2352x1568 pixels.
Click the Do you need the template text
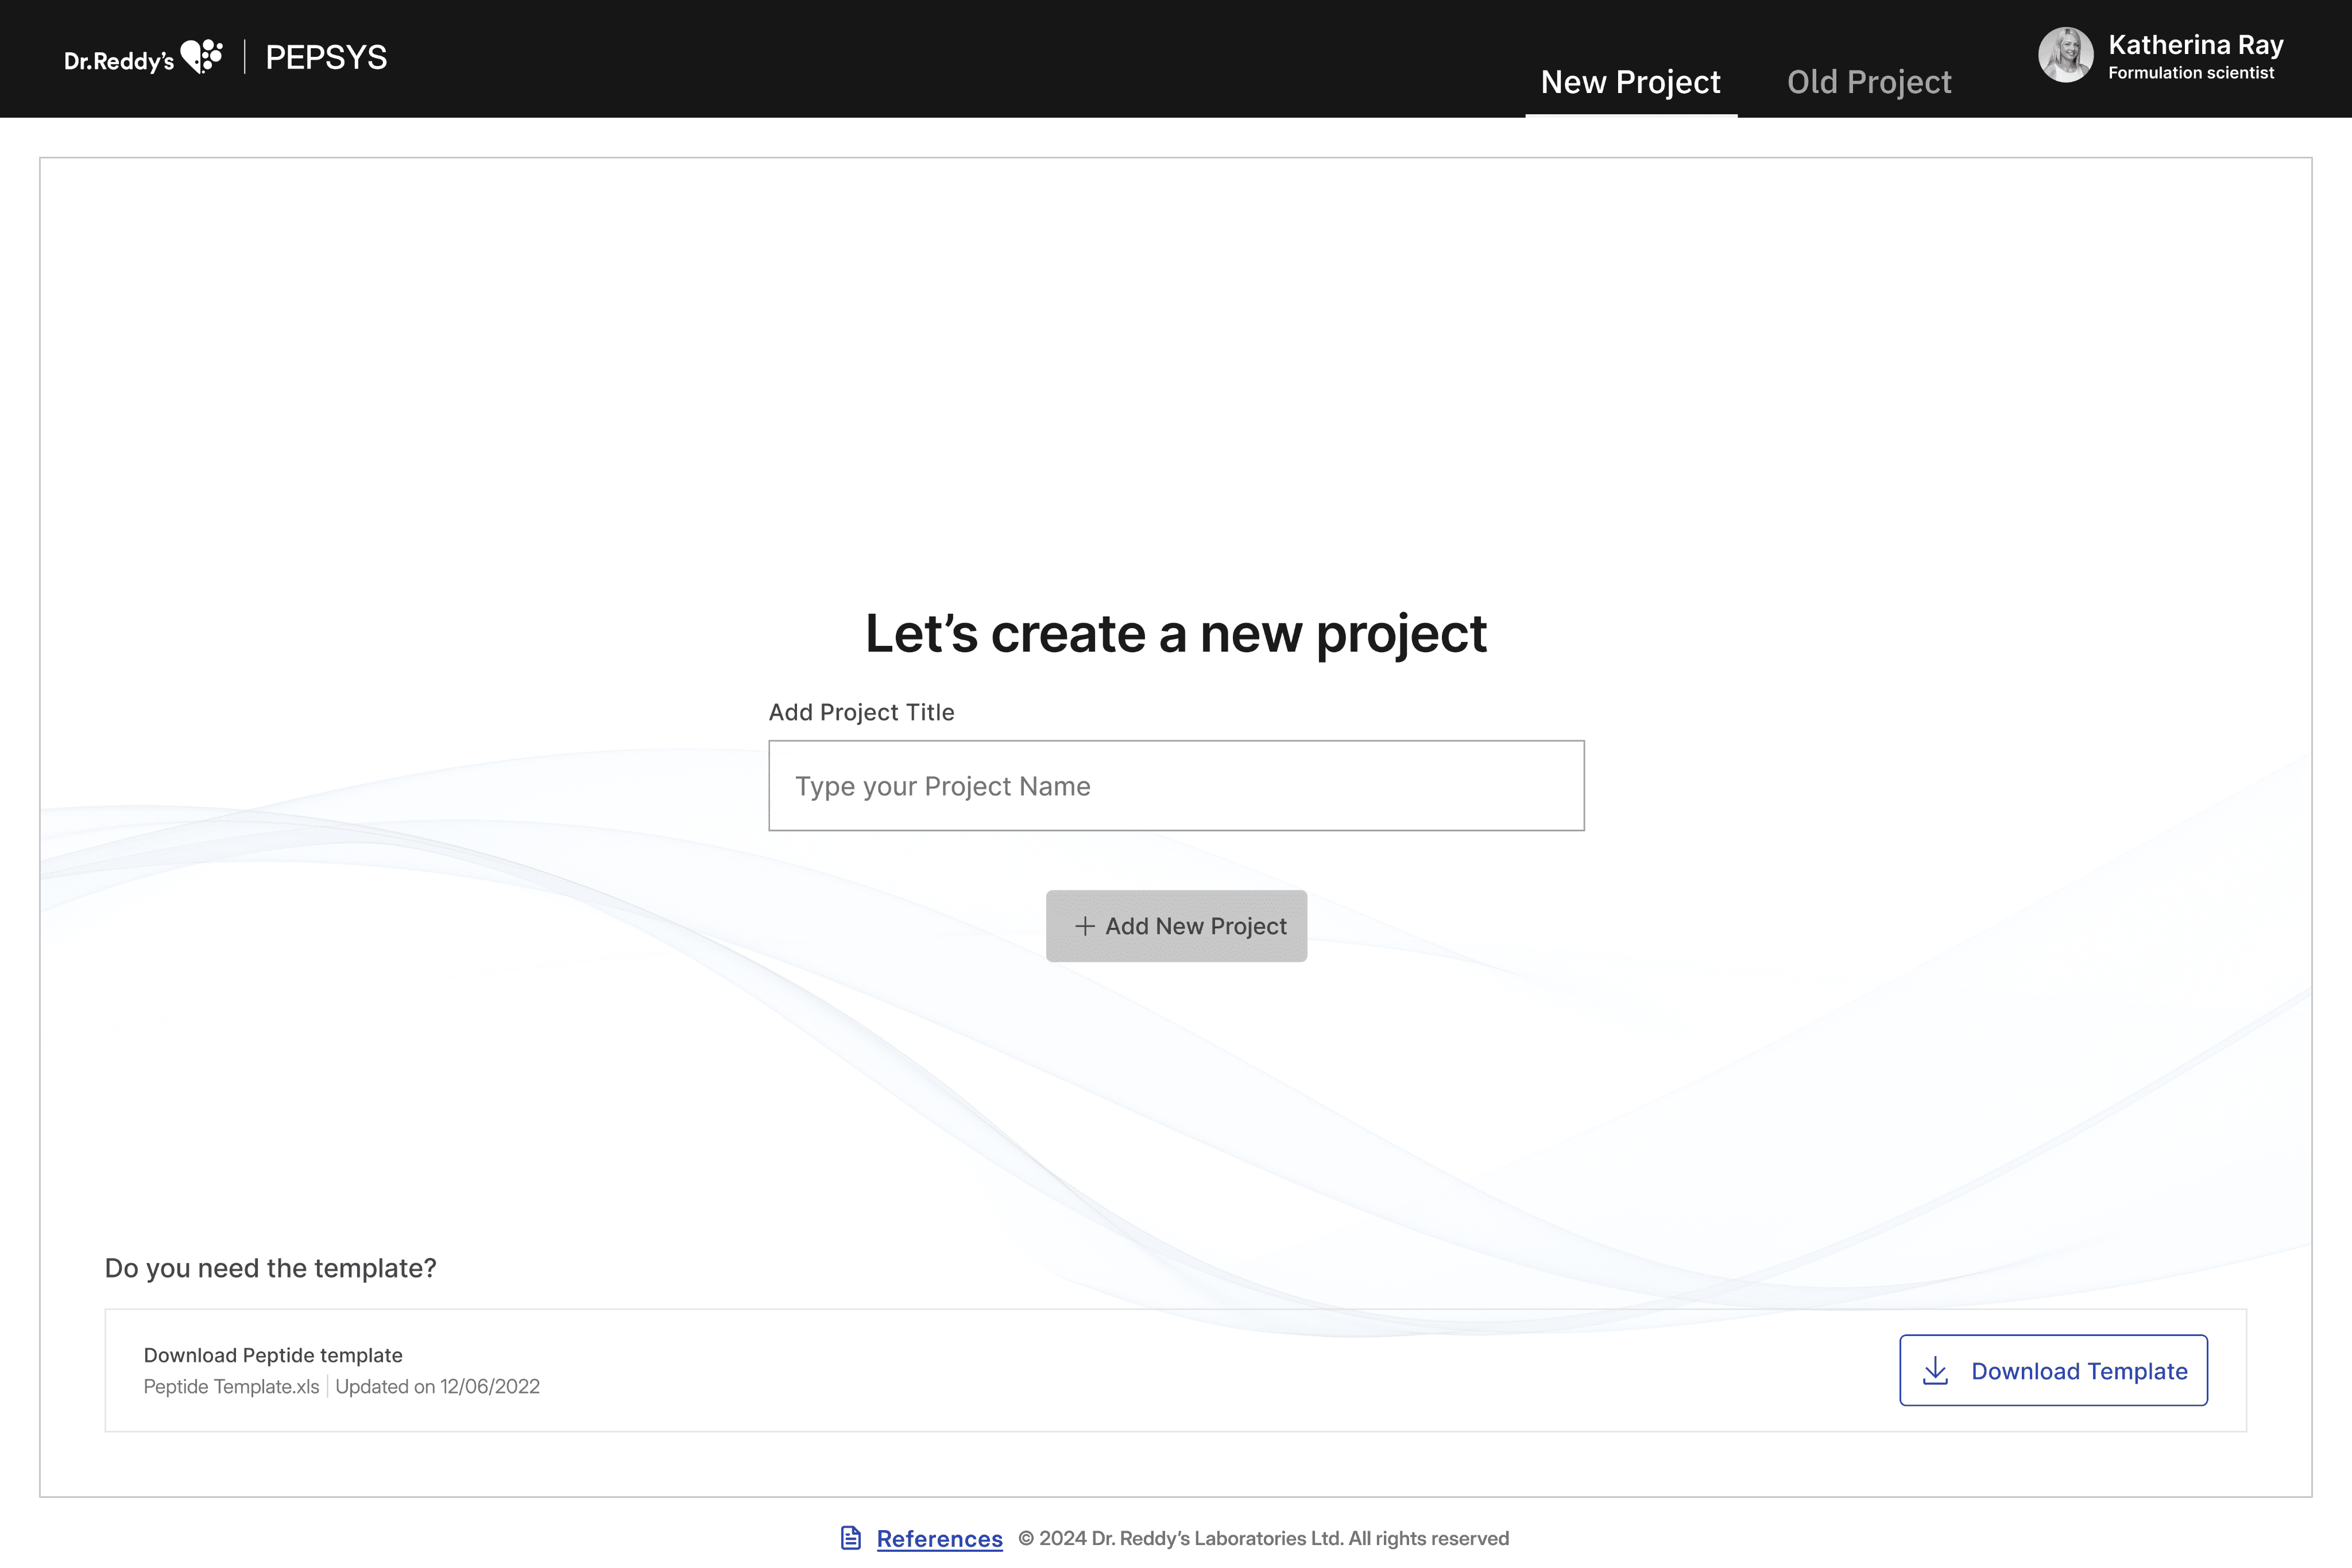(x=270, y=1268)
